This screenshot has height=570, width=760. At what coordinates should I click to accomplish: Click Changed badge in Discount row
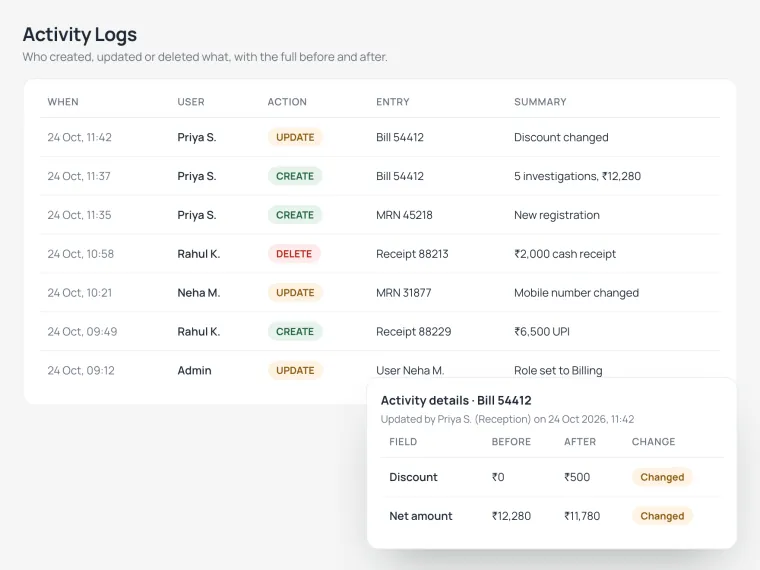662,477
